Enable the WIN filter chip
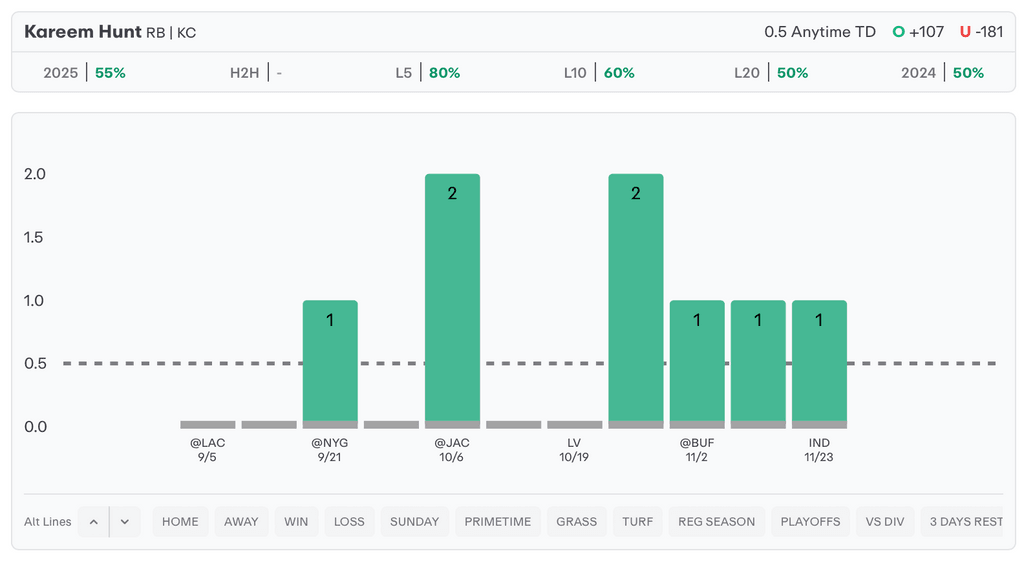The image size is (1024, 564). coord(296,522)
